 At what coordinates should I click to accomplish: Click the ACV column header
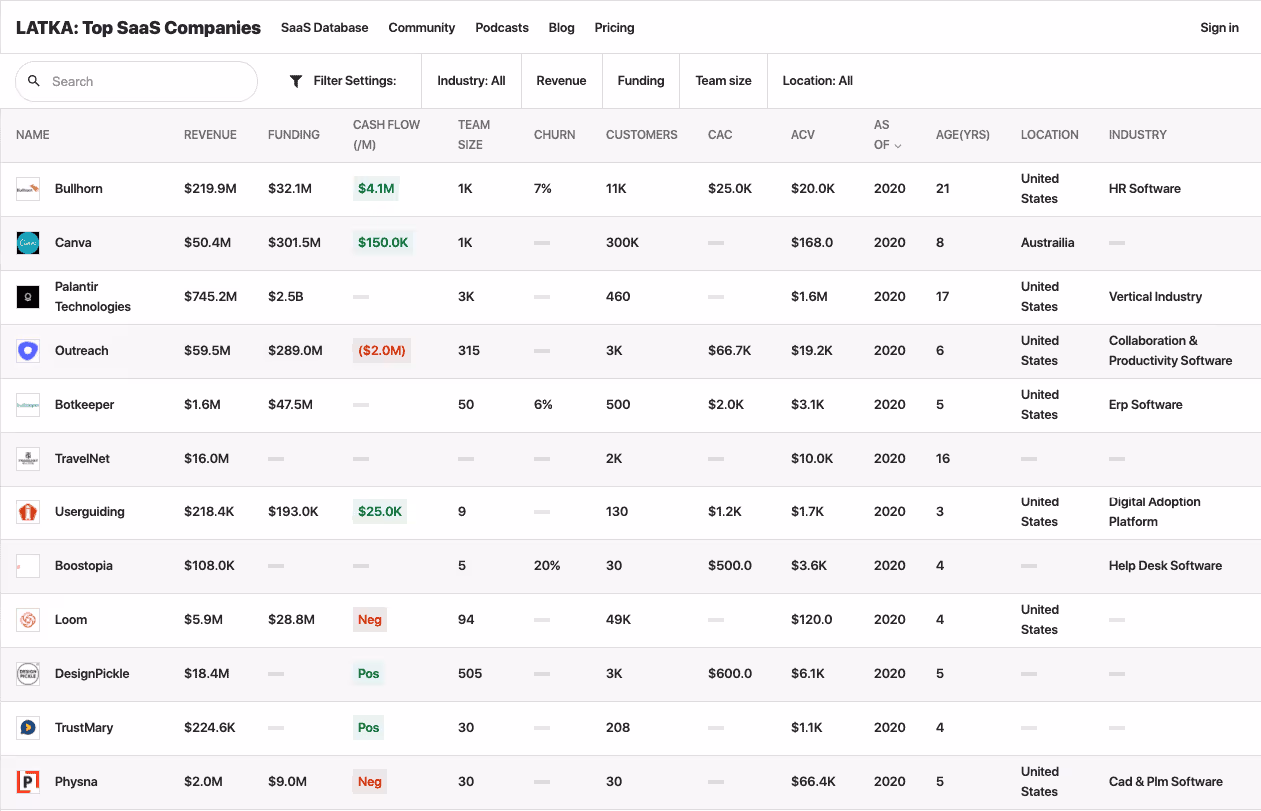[804, 135]
